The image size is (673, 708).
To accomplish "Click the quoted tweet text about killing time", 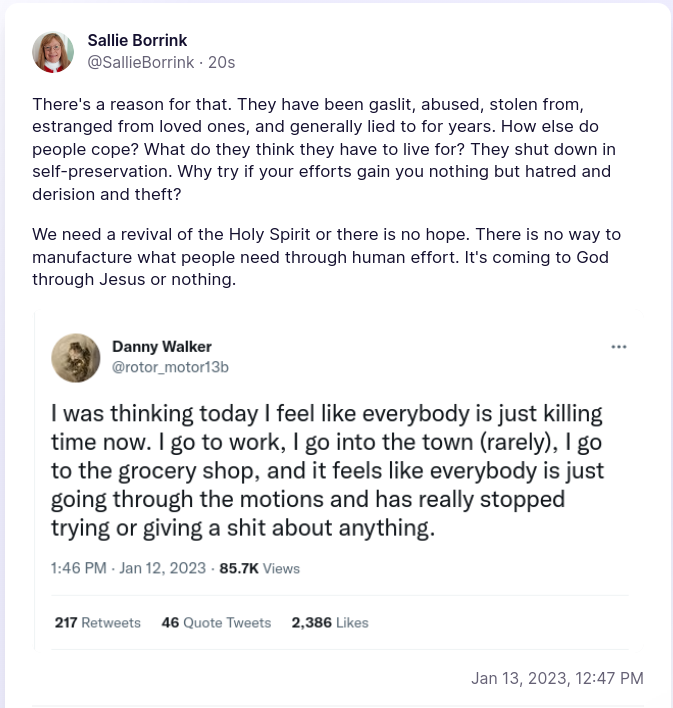I will [x=327, y=470].
